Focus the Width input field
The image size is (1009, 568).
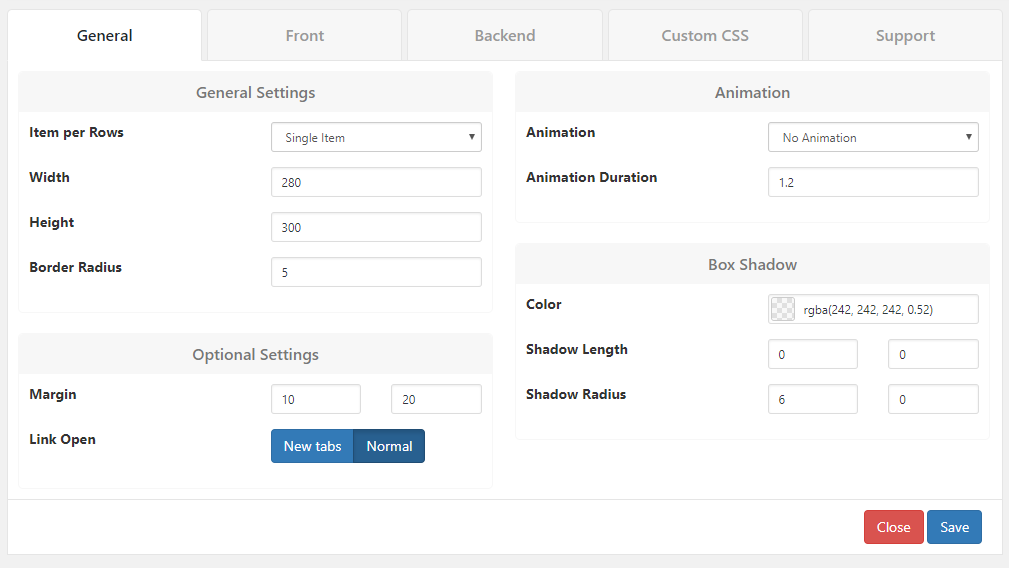pyautogui.click(x=376, y=182)
